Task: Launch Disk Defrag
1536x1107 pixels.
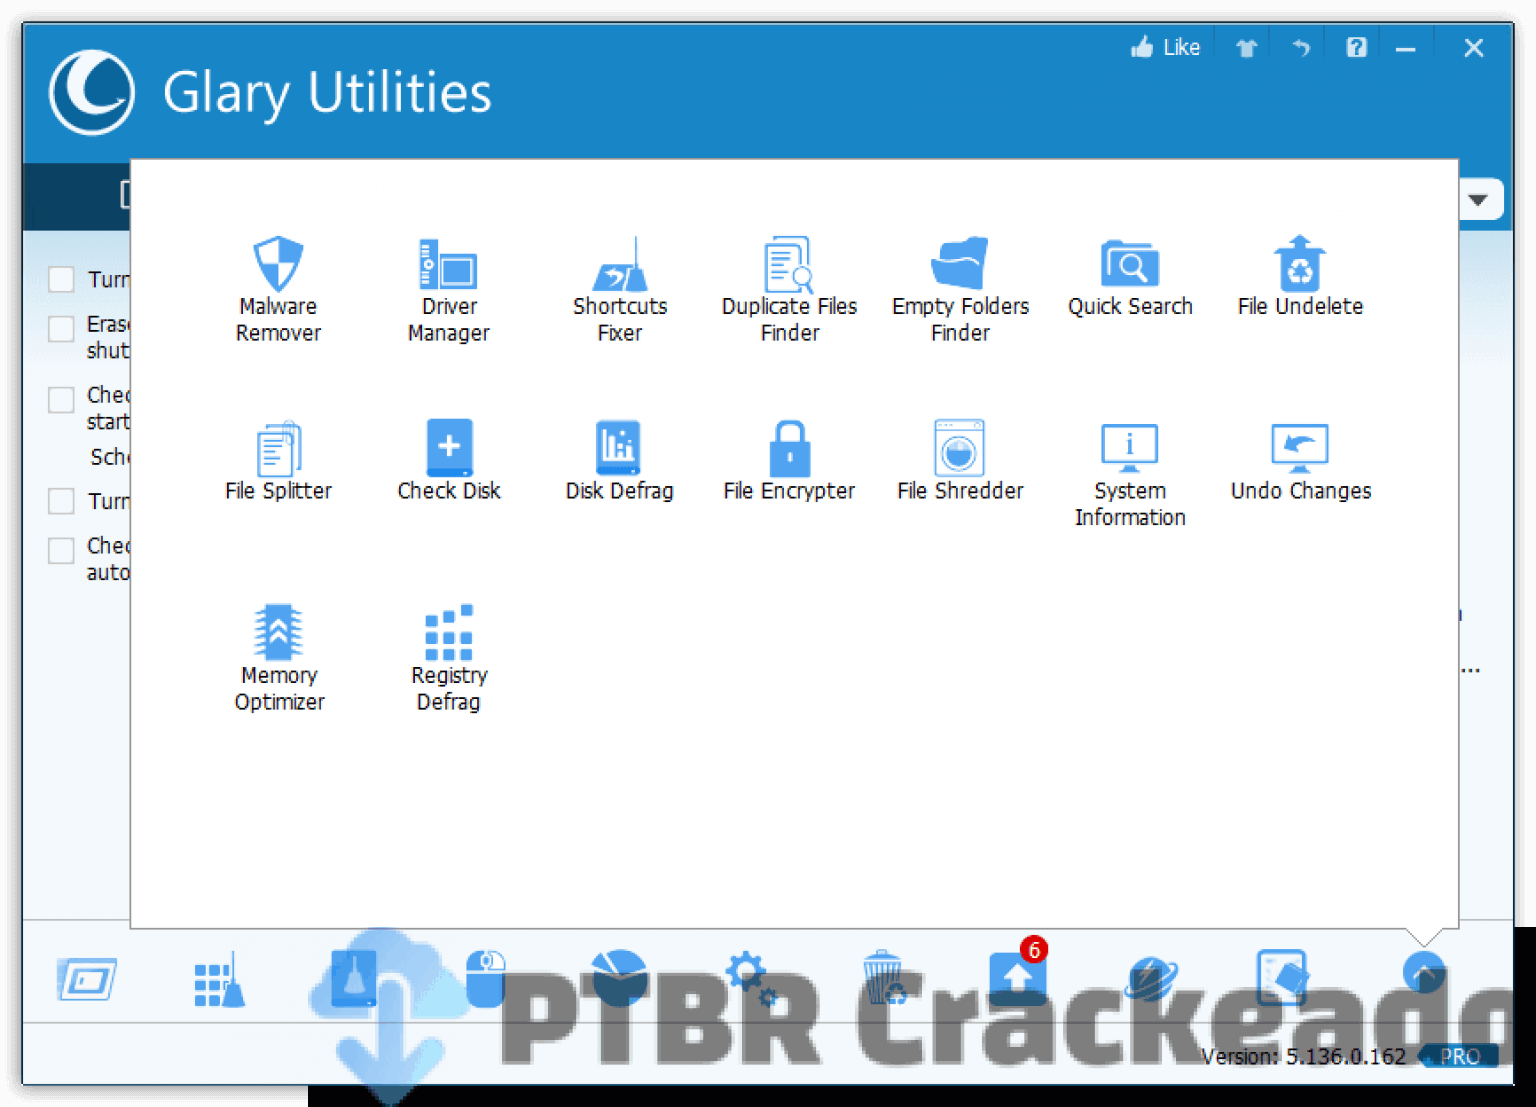Action: point(619,462)
